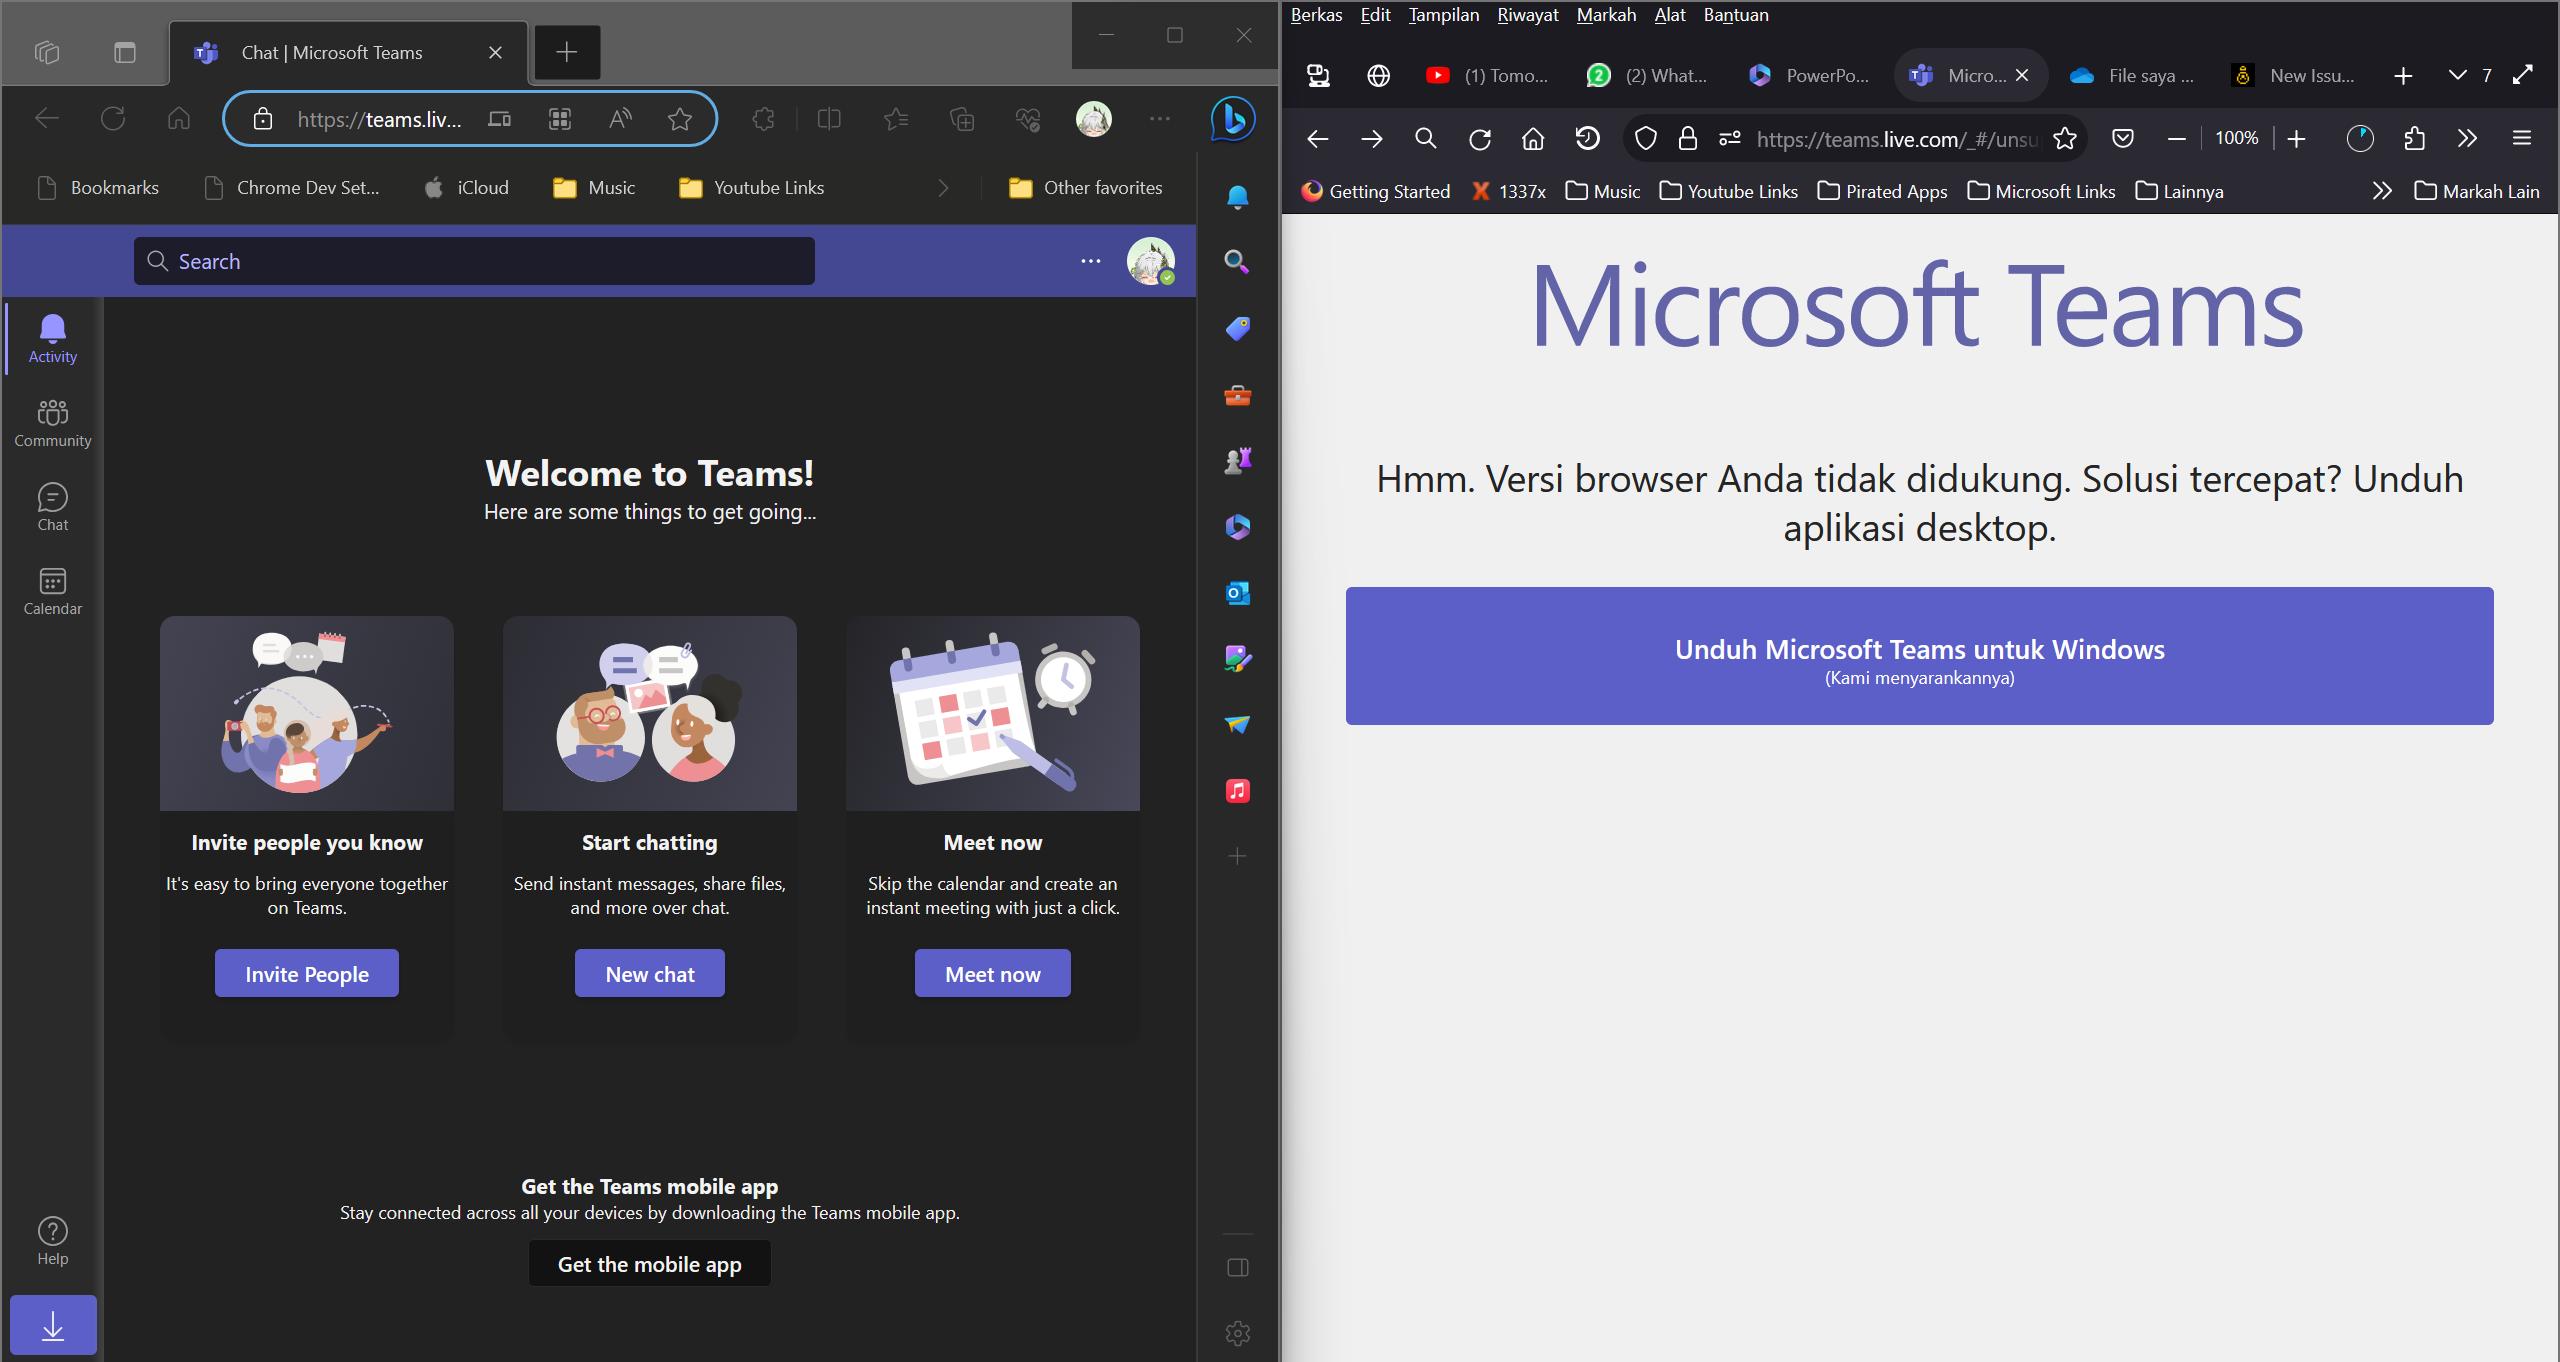Open Edge settings and more menu

coord(1160,119)
